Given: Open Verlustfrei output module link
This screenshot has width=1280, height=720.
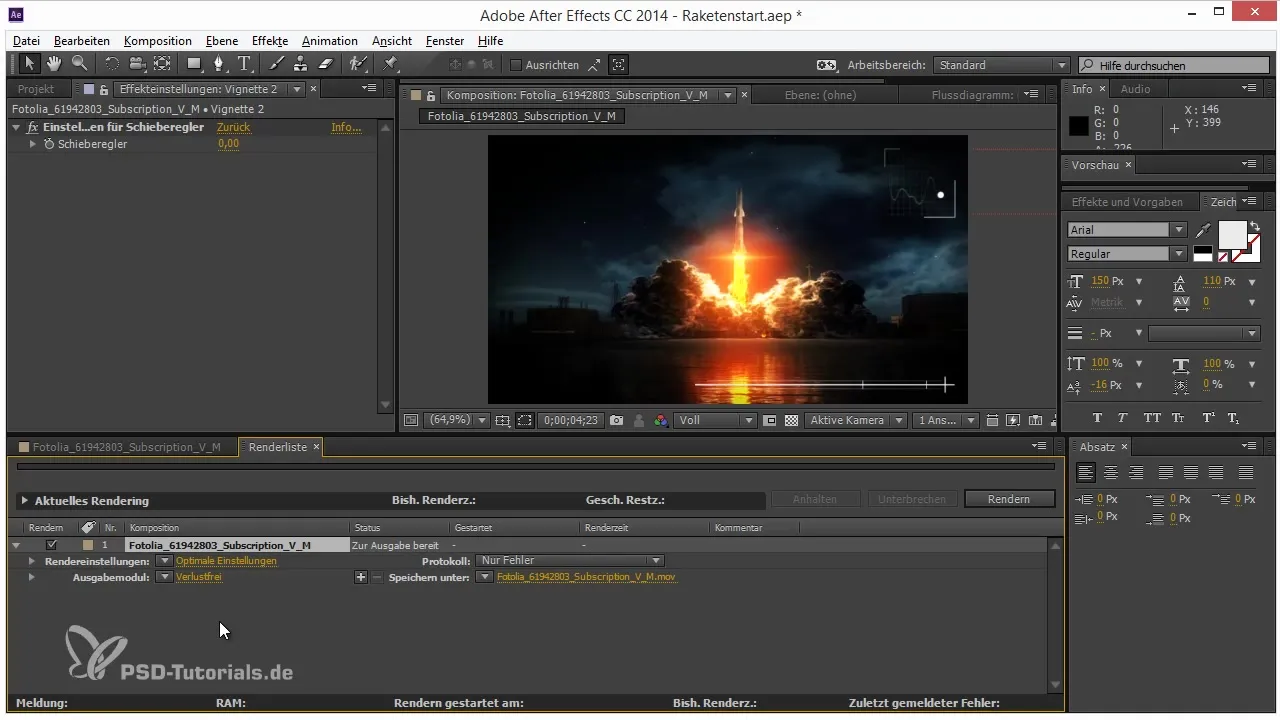Looking at the screenshot, I should 199,577.
